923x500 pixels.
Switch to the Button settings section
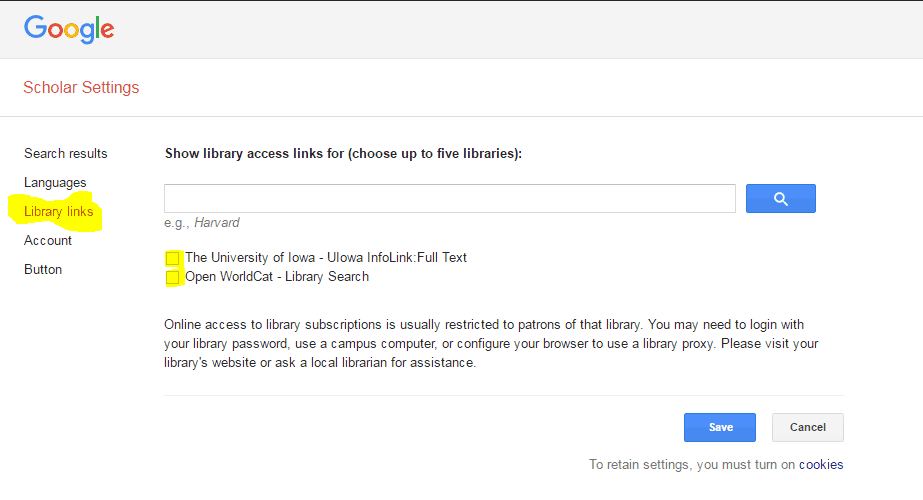43,269
